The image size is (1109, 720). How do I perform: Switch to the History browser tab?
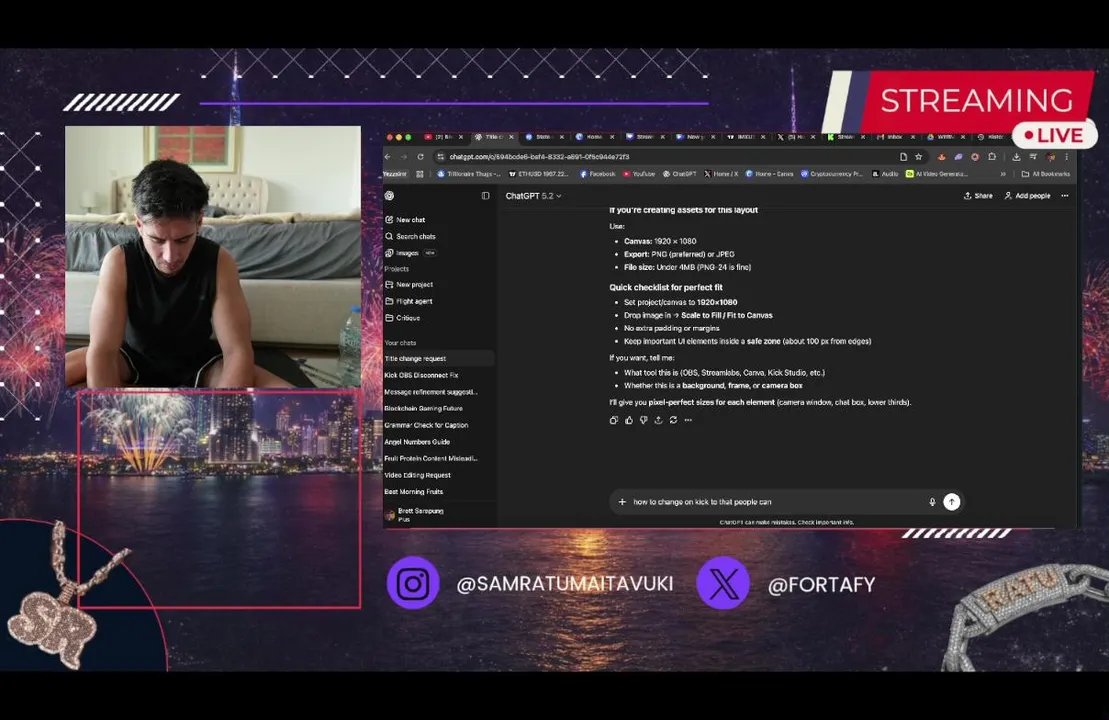[992, 137]
